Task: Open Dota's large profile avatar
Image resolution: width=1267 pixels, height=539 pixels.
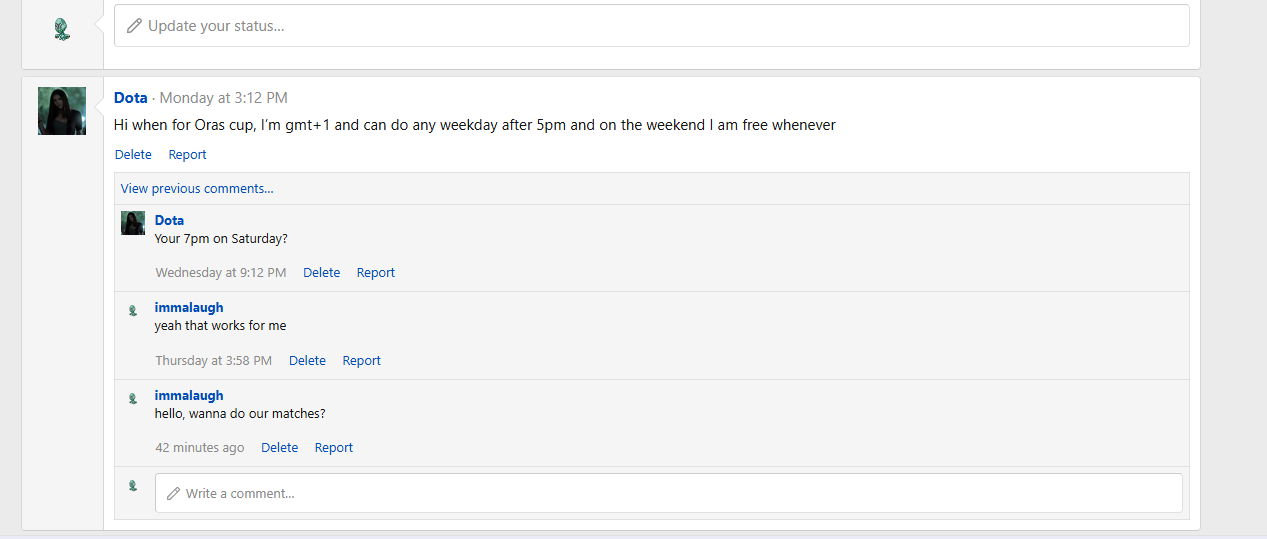Action: pyautogui.click(x=62, y=111)
